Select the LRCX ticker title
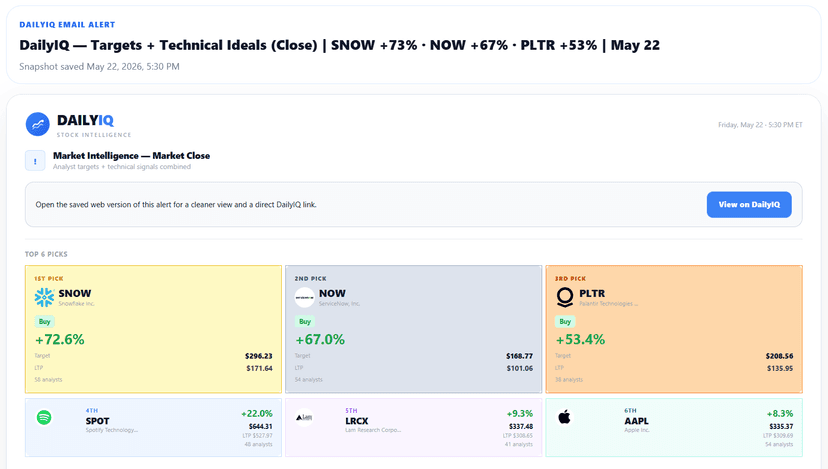This screenshot has width=828, height=469. [x=357, y=421]
